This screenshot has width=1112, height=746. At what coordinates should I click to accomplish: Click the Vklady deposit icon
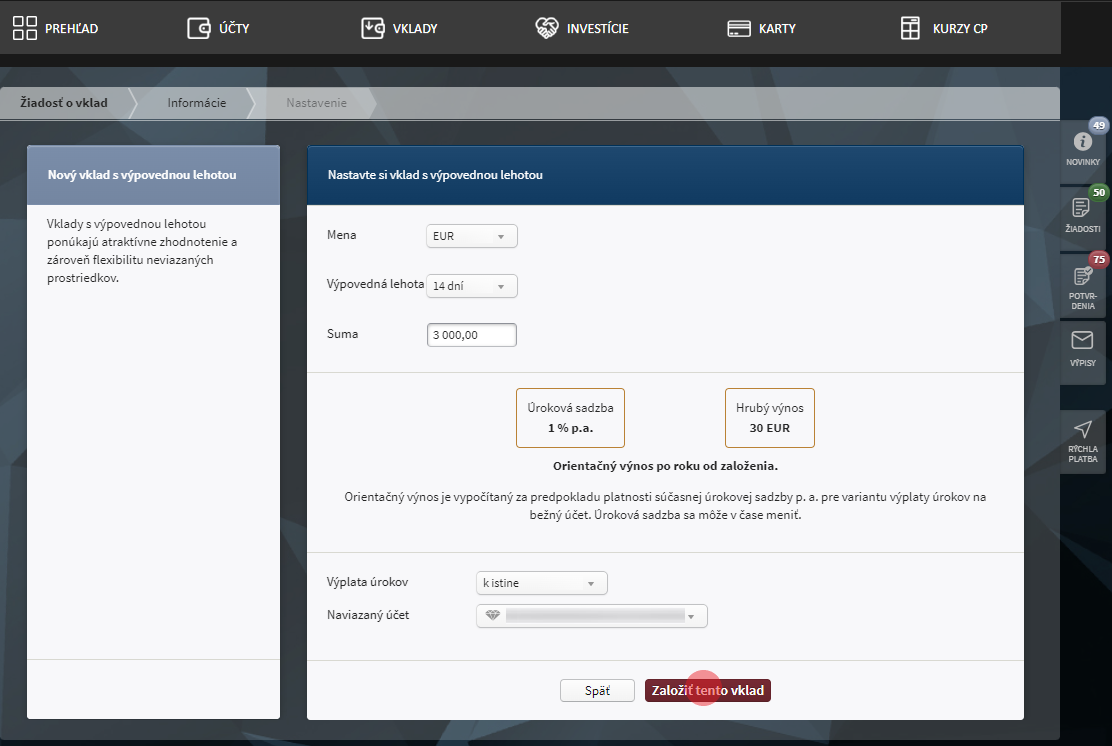click(373, 28)
